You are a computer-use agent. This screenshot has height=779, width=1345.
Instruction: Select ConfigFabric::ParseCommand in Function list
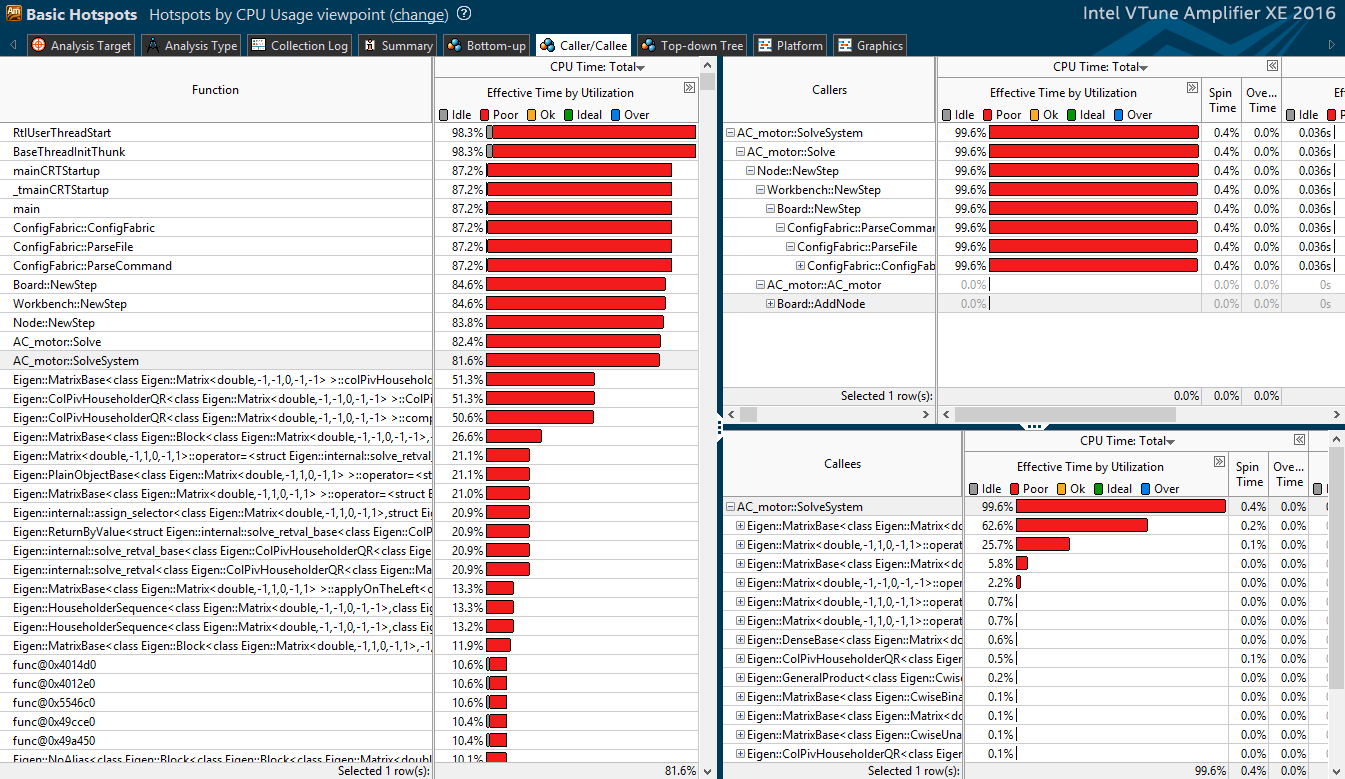click(x=216, y=266)
